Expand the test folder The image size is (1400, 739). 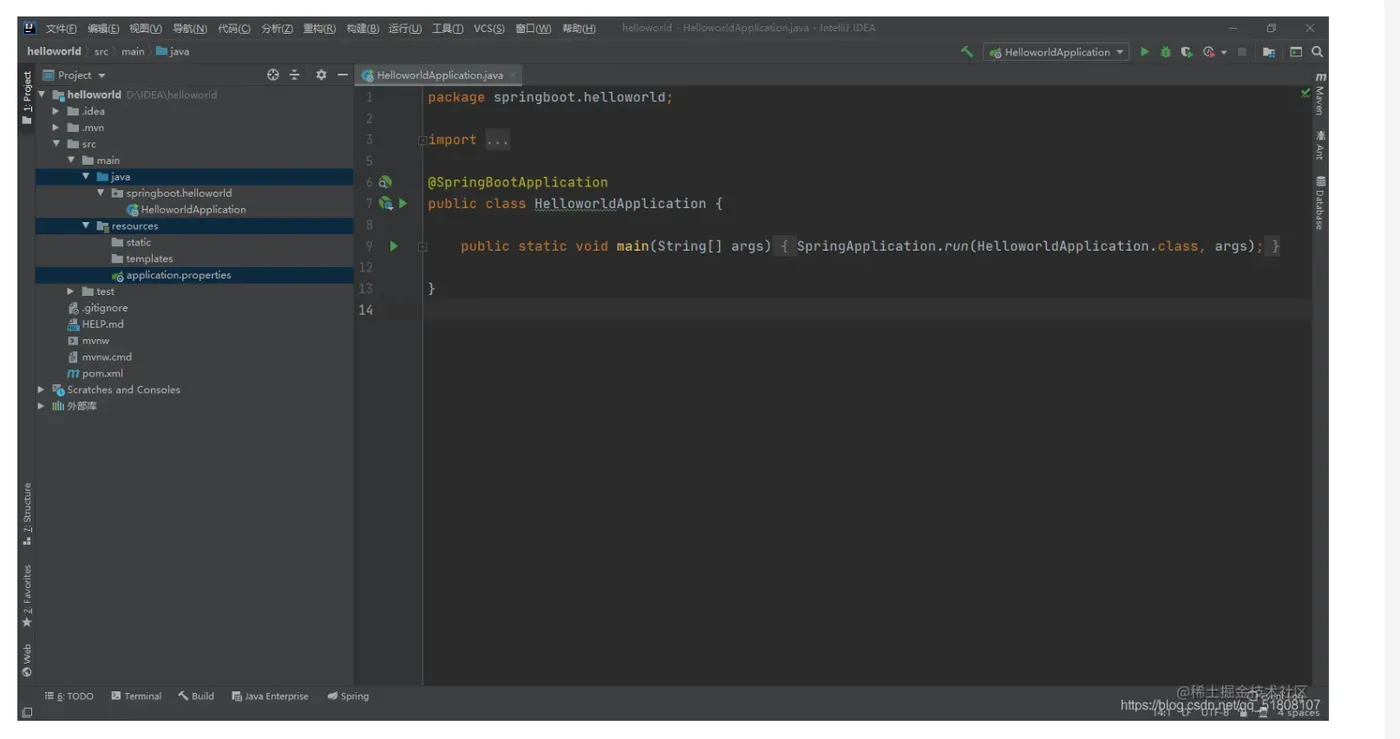[x=71, y=291]
